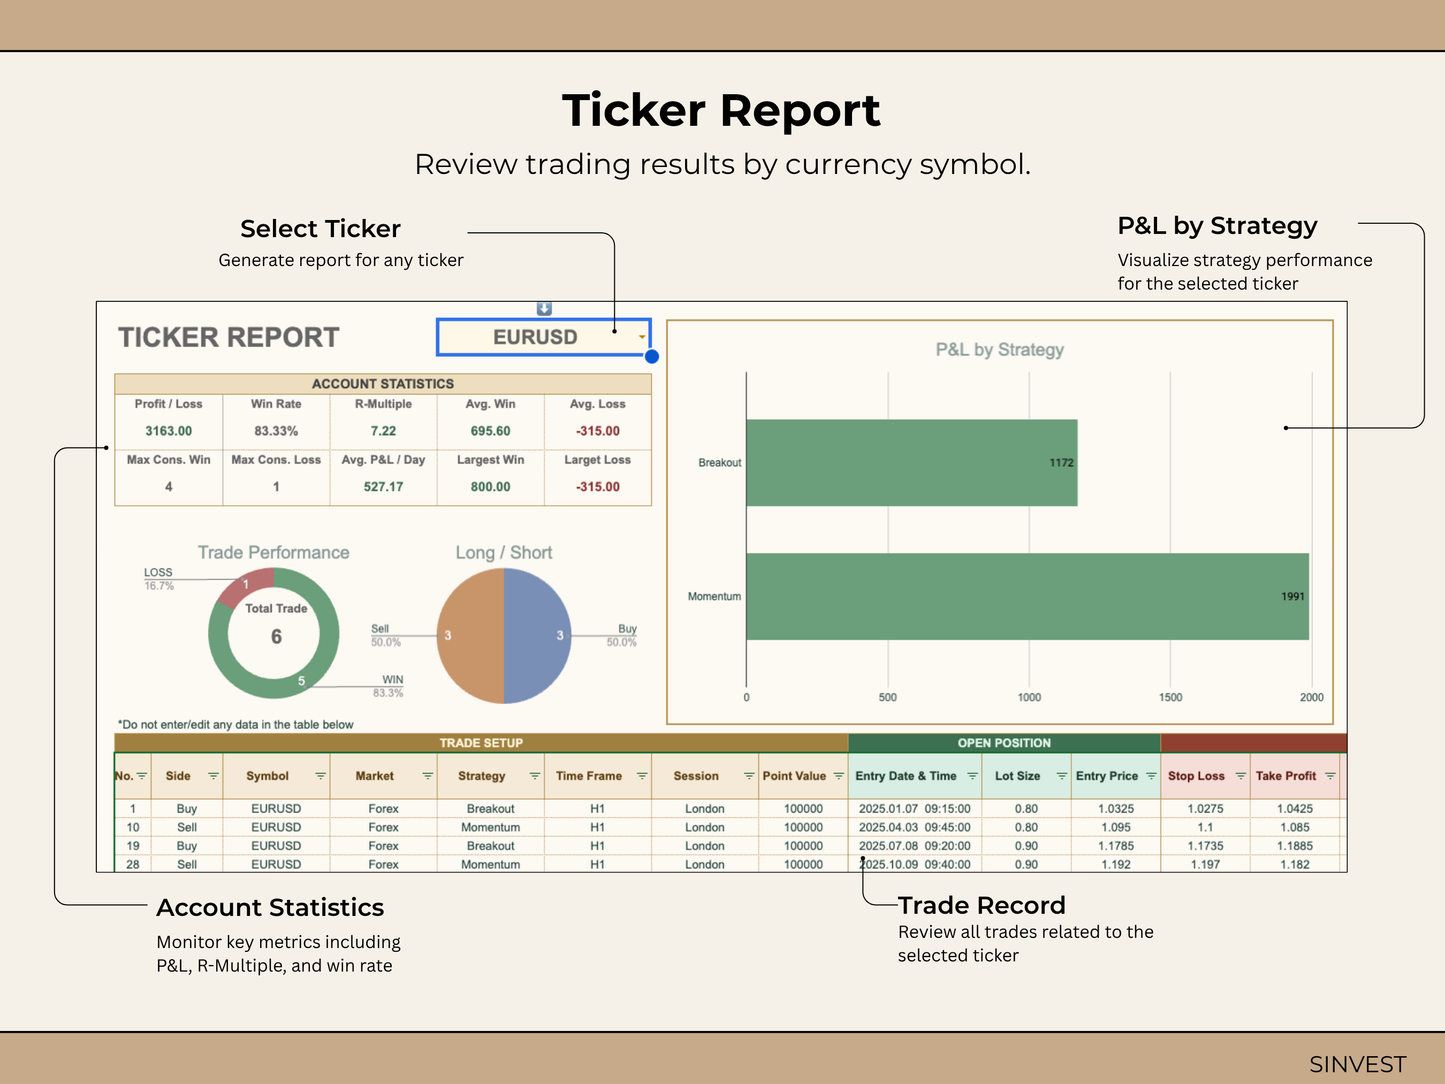Click the OPEN POSITION section header
Screen dimensions: 1445x1084
pyautogui.click(x=1004, y=743)
